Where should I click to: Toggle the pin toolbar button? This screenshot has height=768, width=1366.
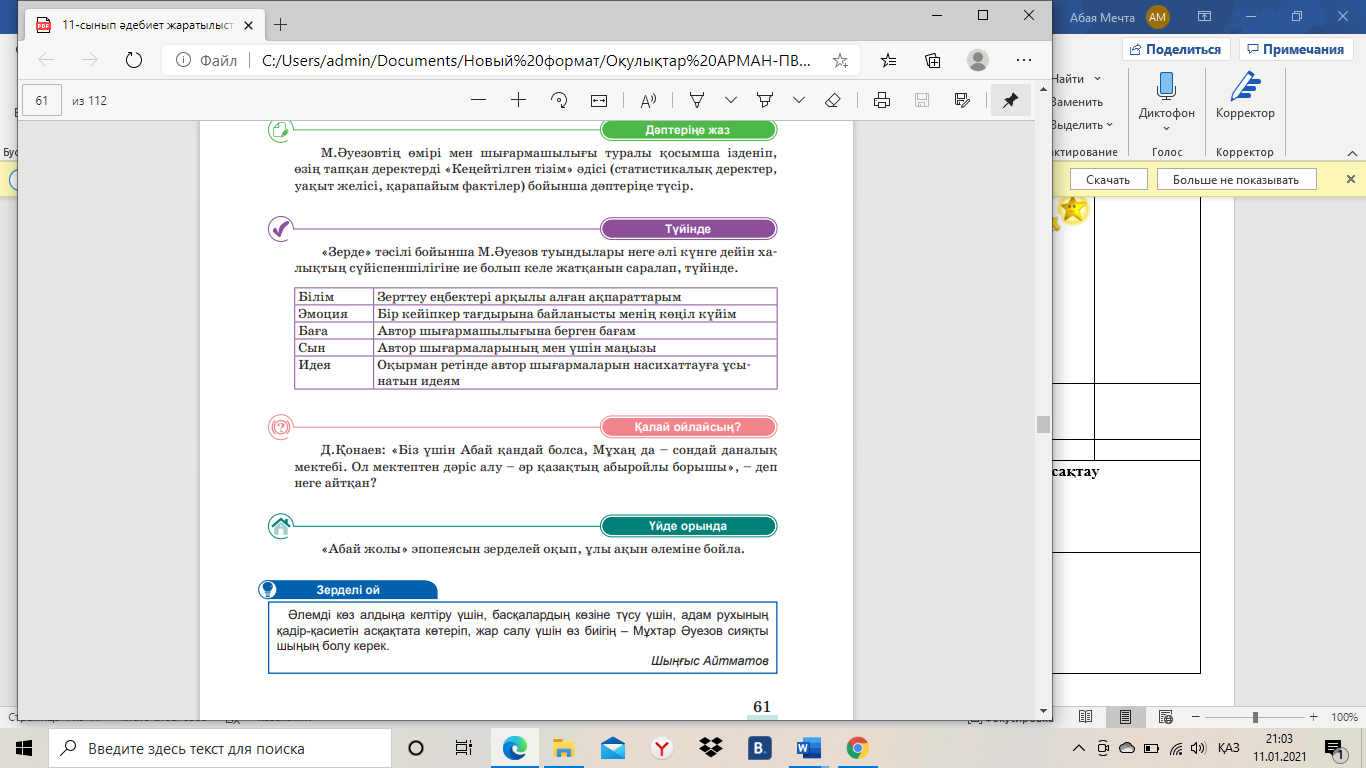(1010, 100)
